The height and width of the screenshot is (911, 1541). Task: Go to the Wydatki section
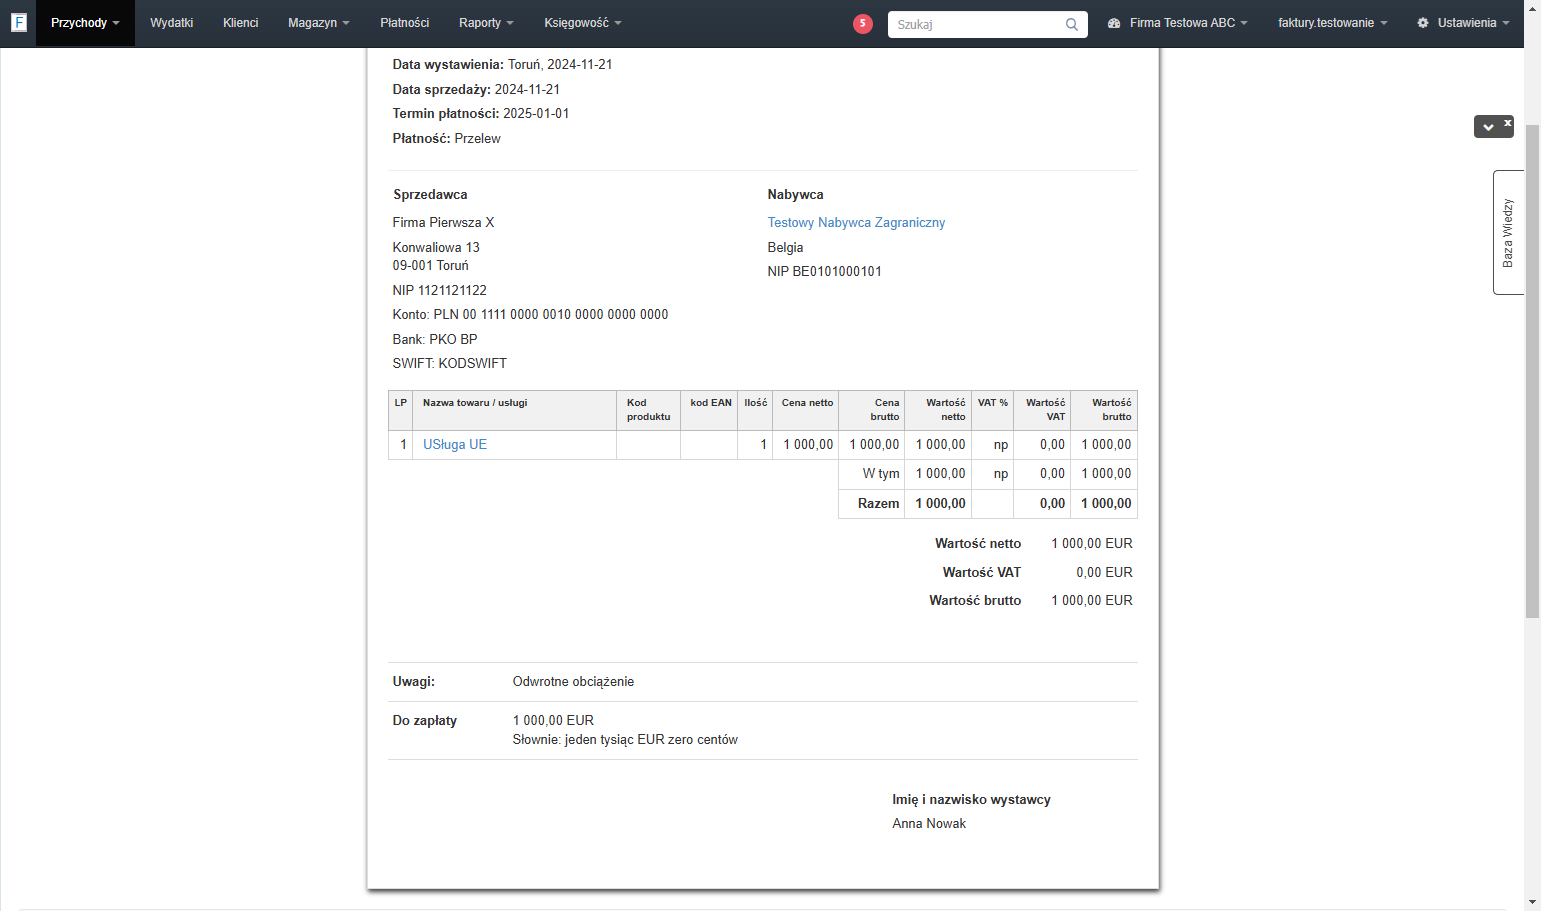point(171,23)
